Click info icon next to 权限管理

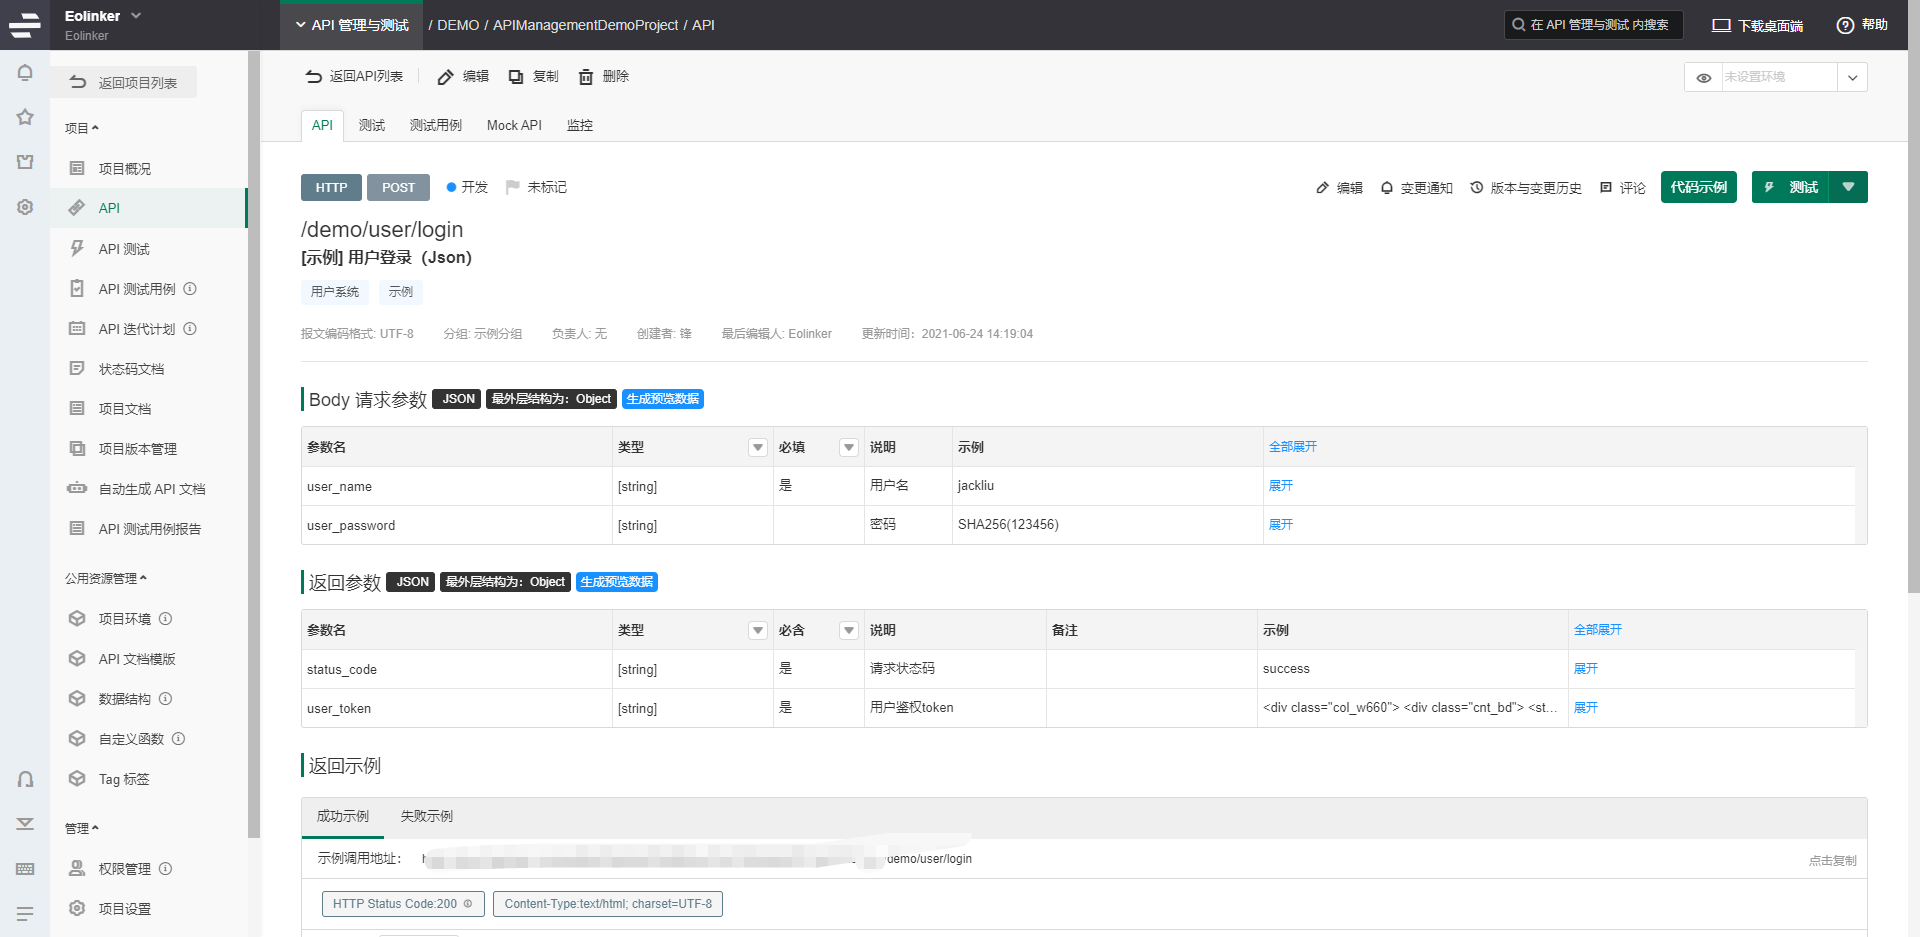coord(166,869)
